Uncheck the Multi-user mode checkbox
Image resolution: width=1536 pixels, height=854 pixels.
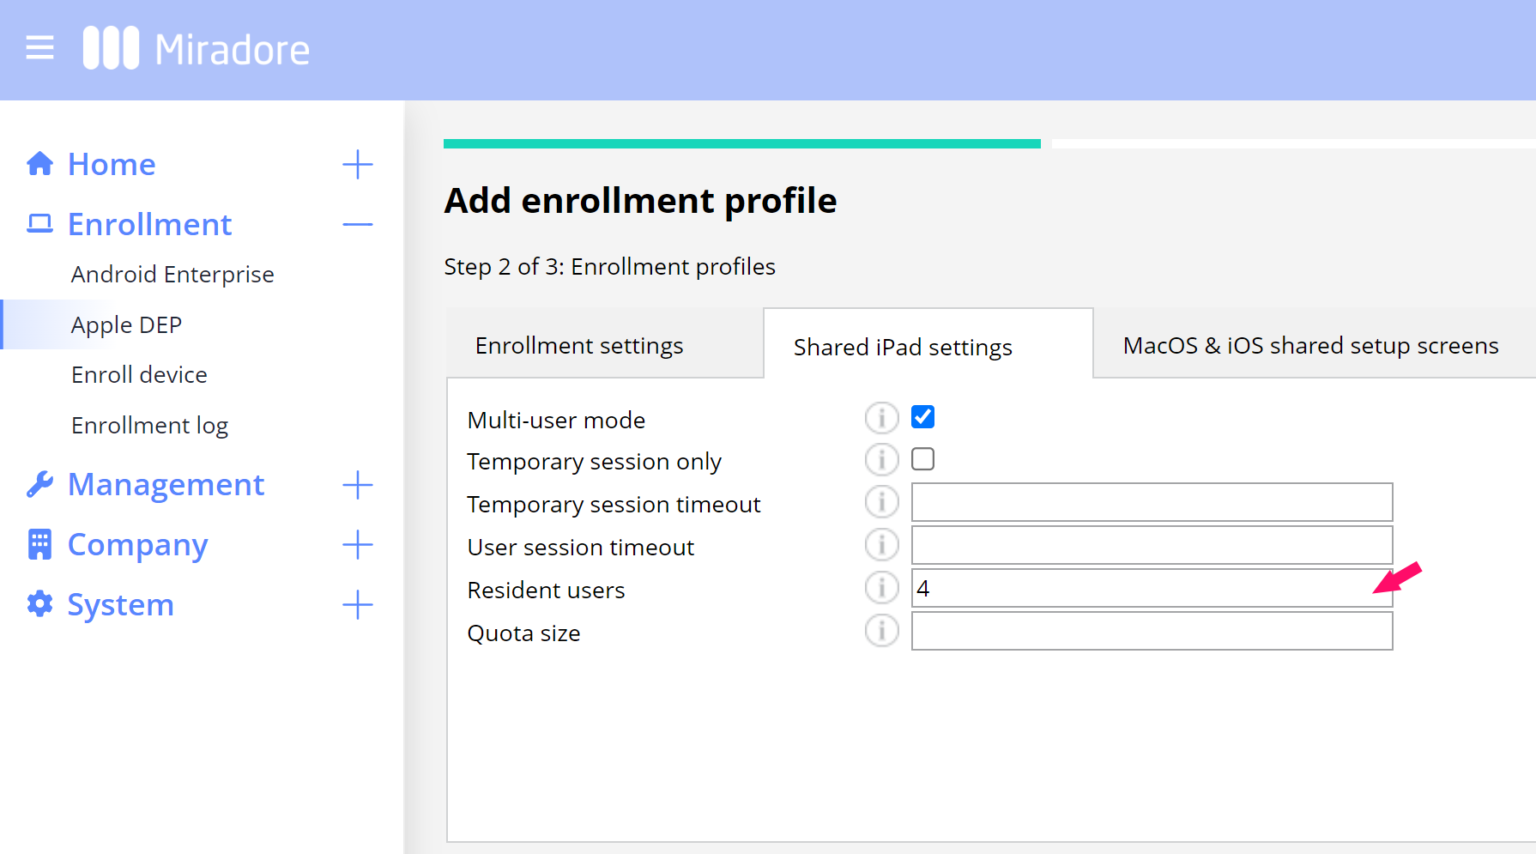coord(922,416)
